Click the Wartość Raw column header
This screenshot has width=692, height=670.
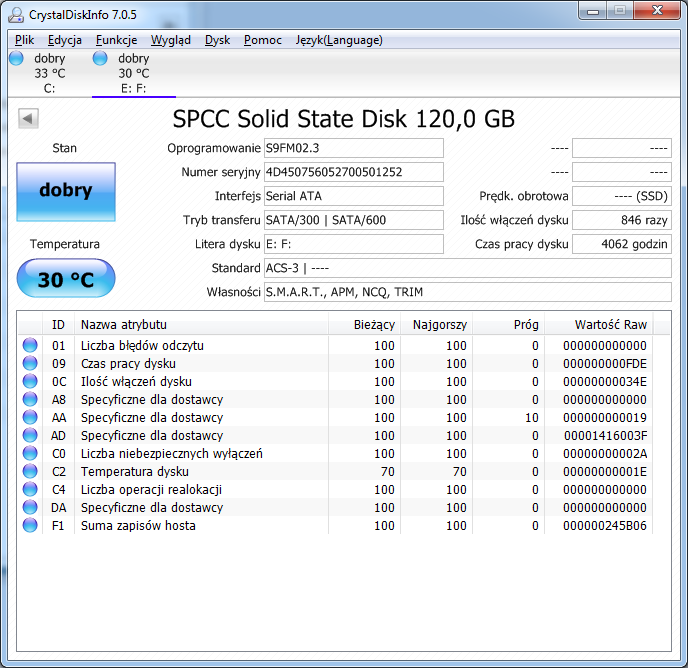(x=599, y=325)
